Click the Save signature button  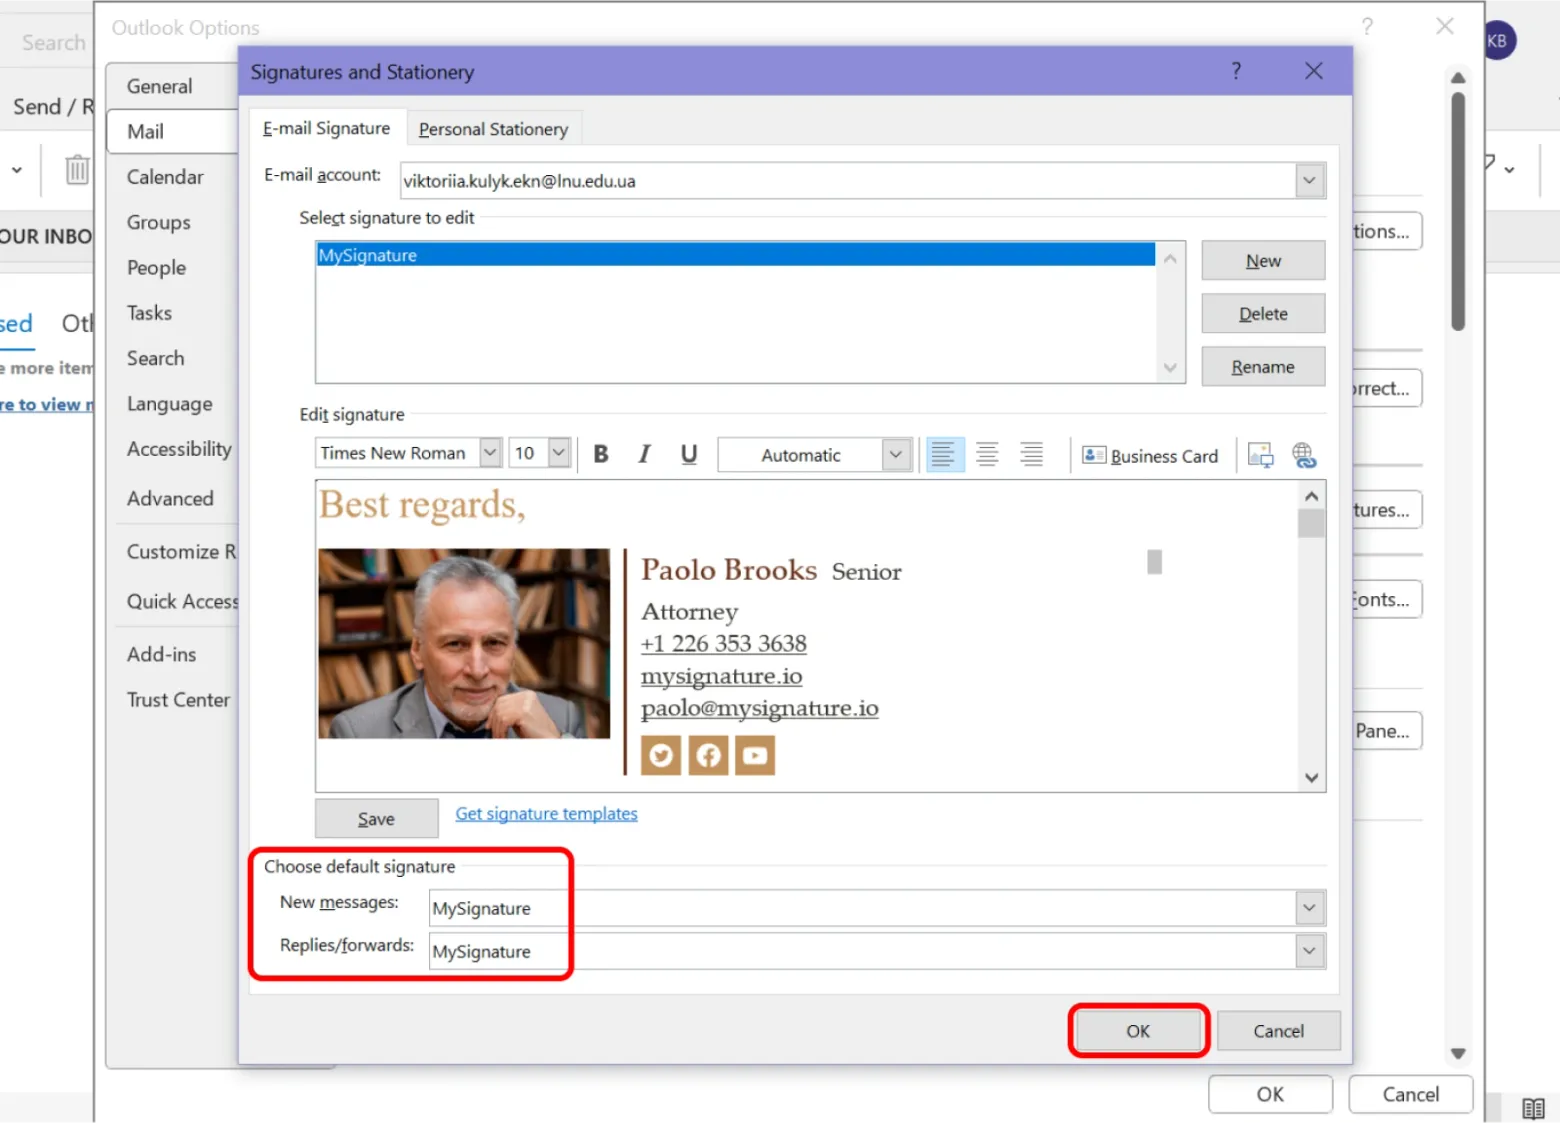tap(376, 819)
